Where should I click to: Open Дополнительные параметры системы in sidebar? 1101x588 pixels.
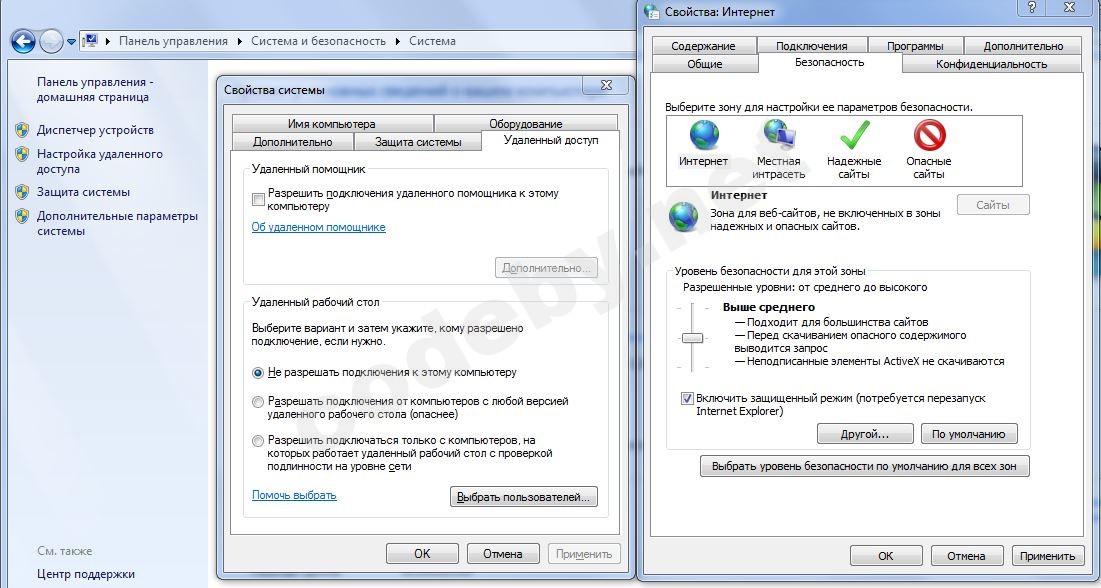coord(117,223)
